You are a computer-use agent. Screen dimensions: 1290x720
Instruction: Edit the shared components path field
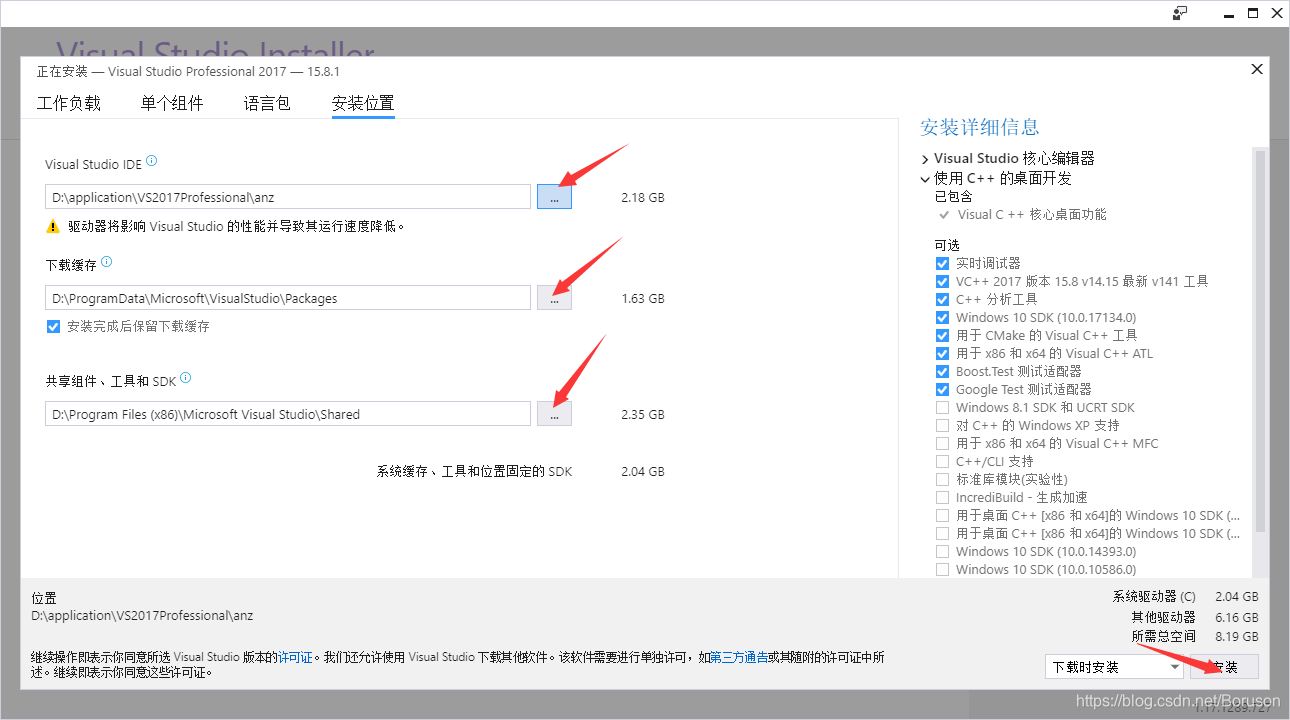point(288,414)
